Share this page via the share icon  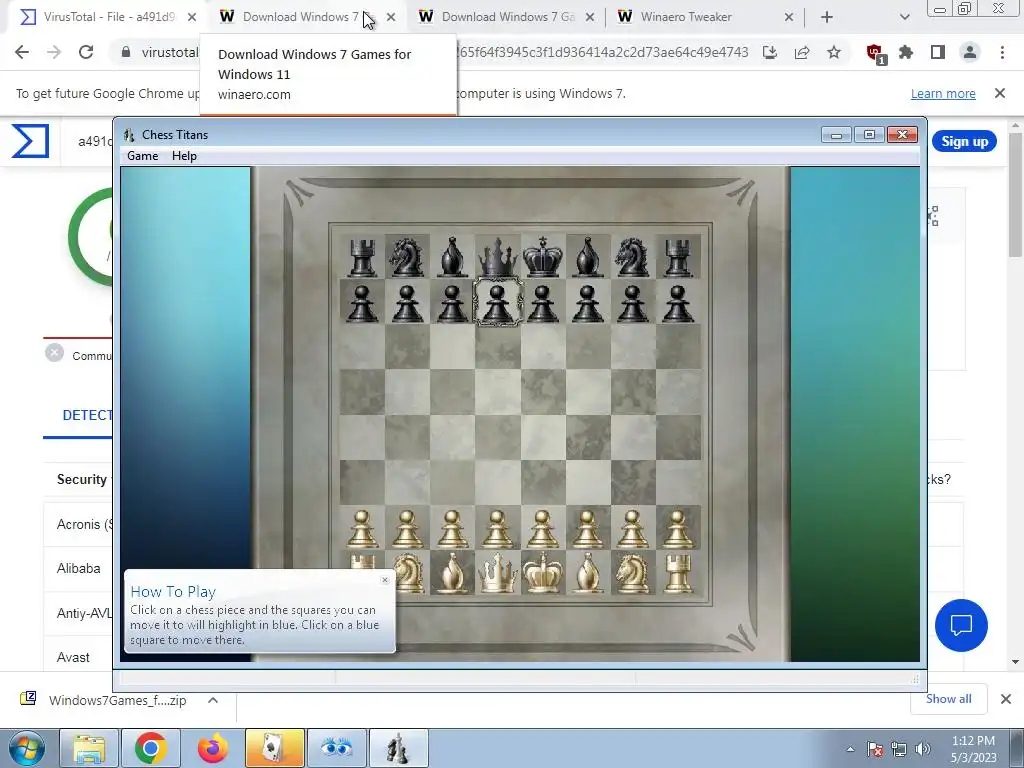pyautogui.click(x=802, y=52)
